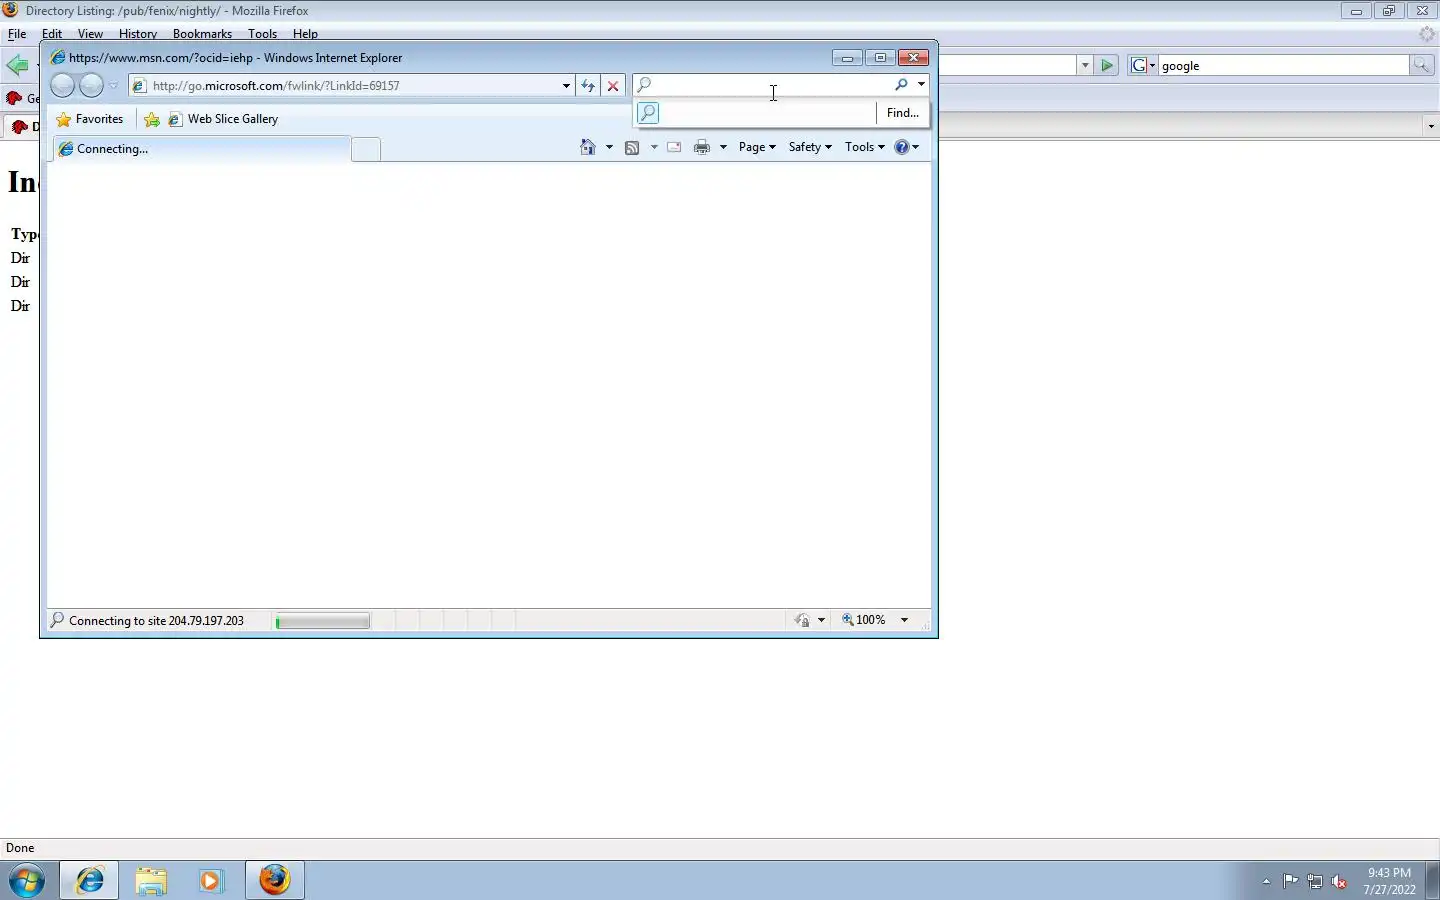Open a new tab in Internet Explorer
The height and width of the screenshot is (900, 1440).
click(366, 150)
